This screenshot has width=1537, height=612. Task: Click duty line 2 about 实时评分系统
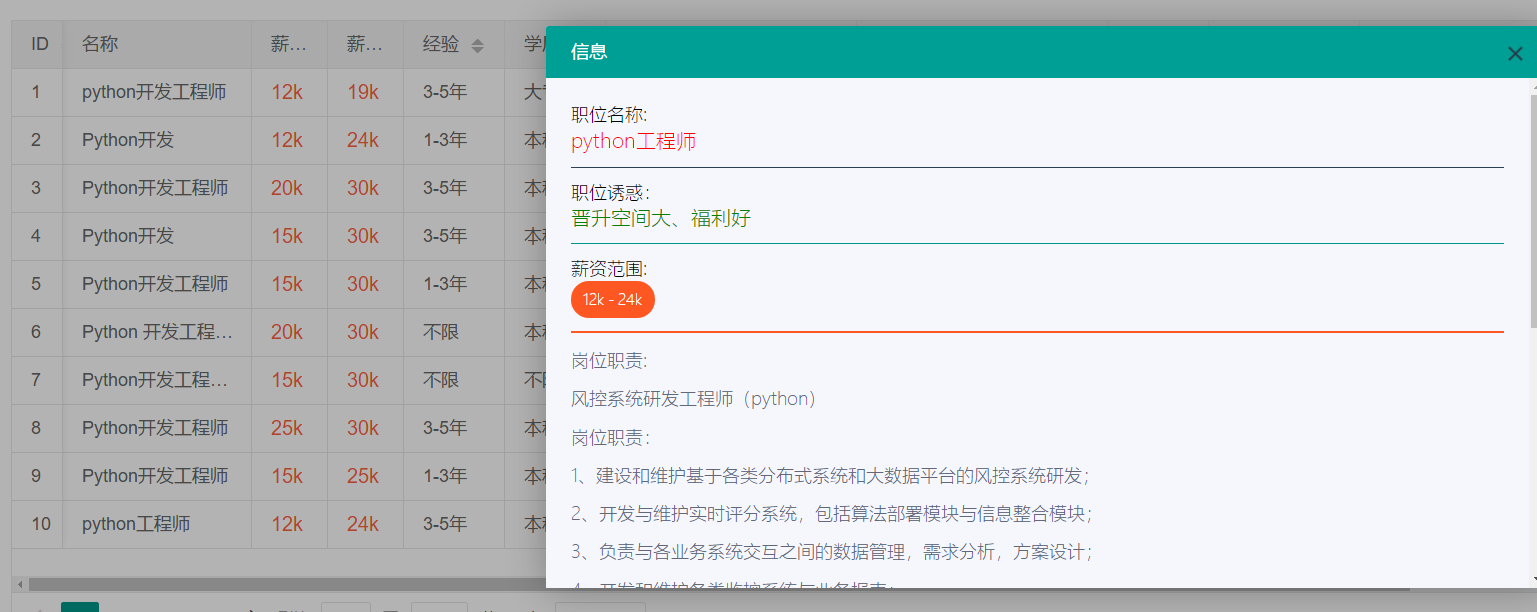coord(832,514)
